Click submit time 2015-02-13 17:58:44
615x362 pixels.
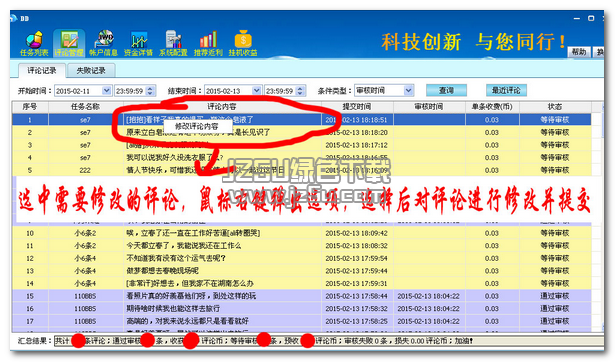coord(357,296)
